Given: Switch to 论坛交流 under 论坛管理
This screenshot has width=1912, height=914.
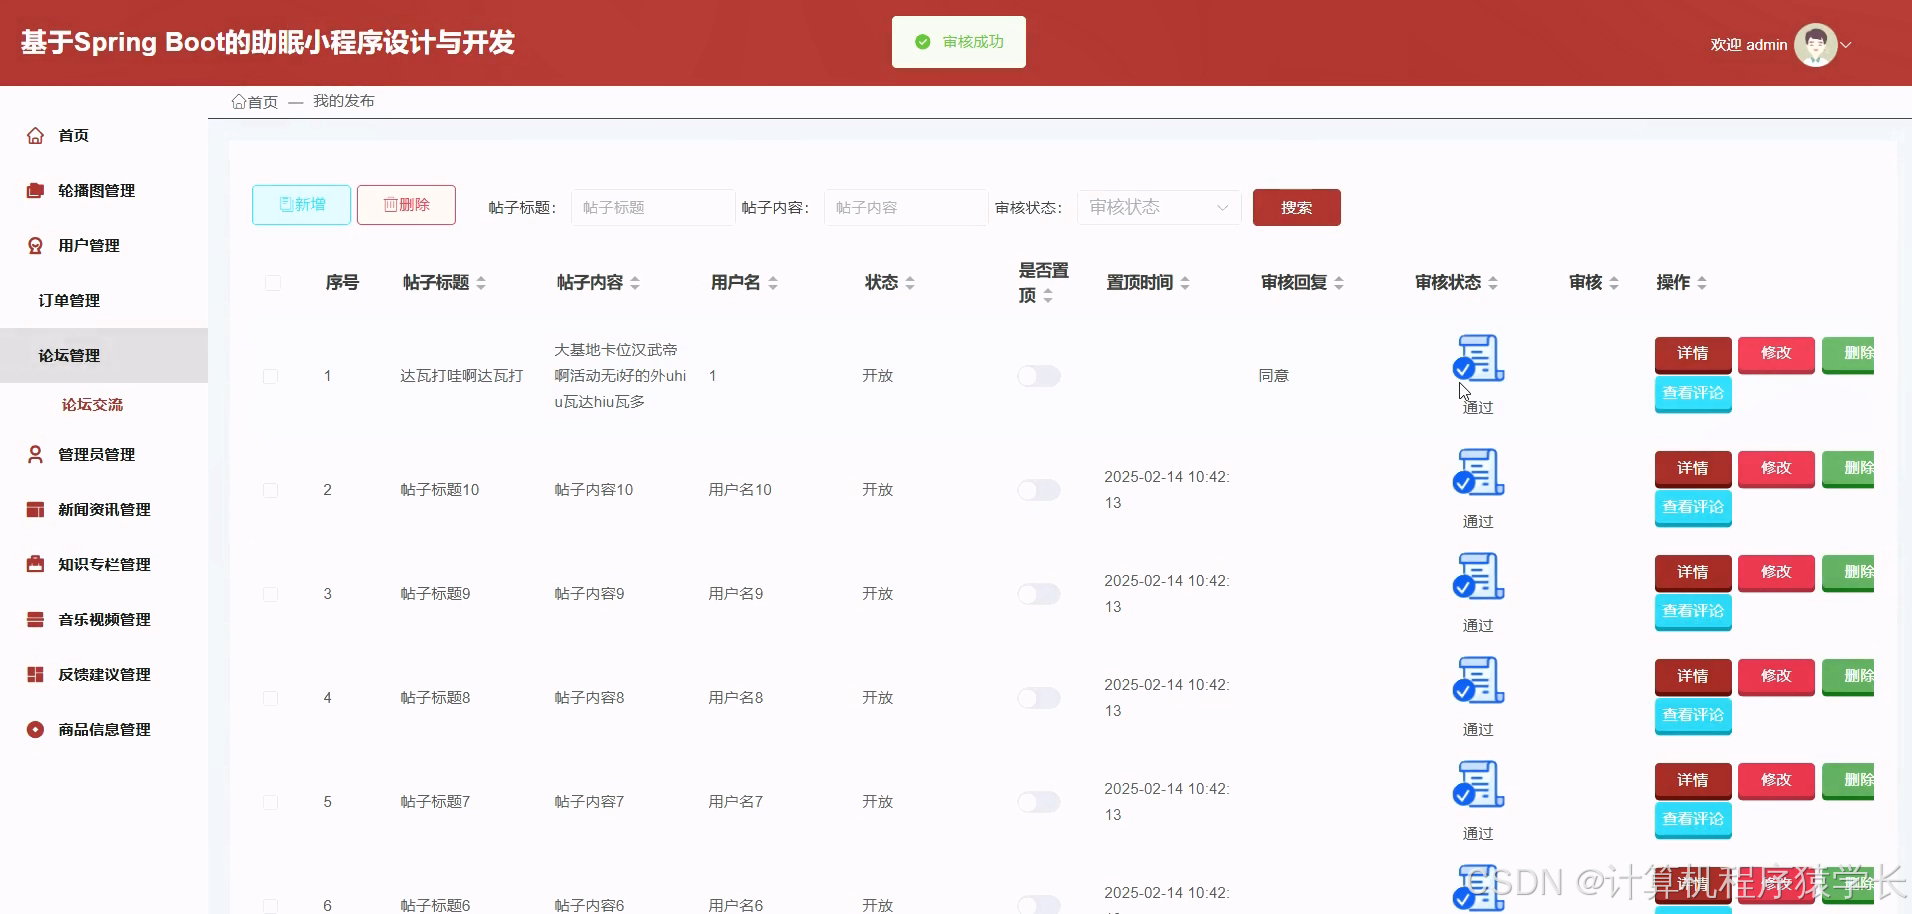Looking at the screenshot, I should click(x=91, y=404).
